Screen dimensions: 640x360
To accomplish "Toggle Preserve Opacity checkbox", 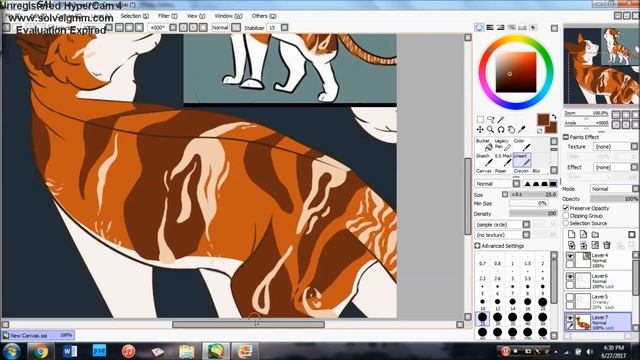I will 566,208.
